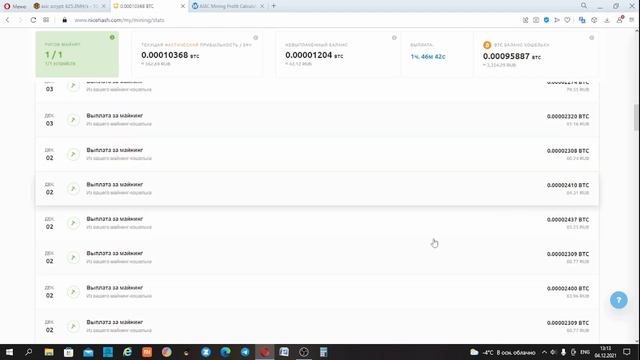Click the 0.00095887 BTC wallet balance

[512, 56]
